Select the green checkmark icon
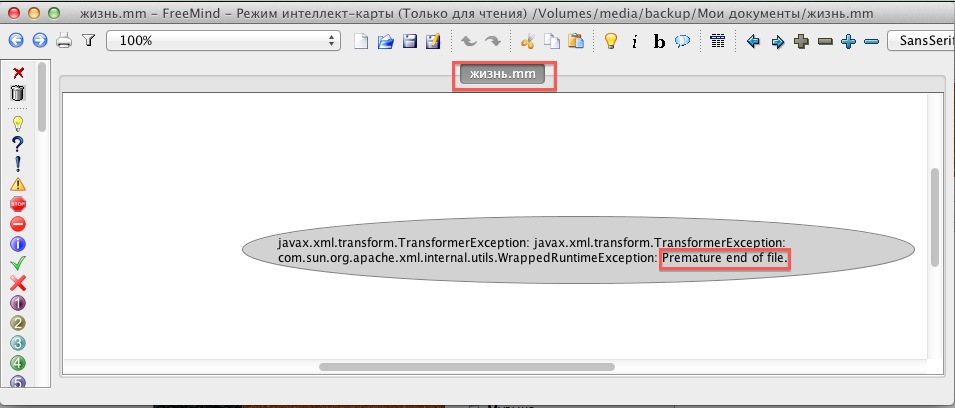The height and width of the screenshot is (408, 955). click(17, 263)
